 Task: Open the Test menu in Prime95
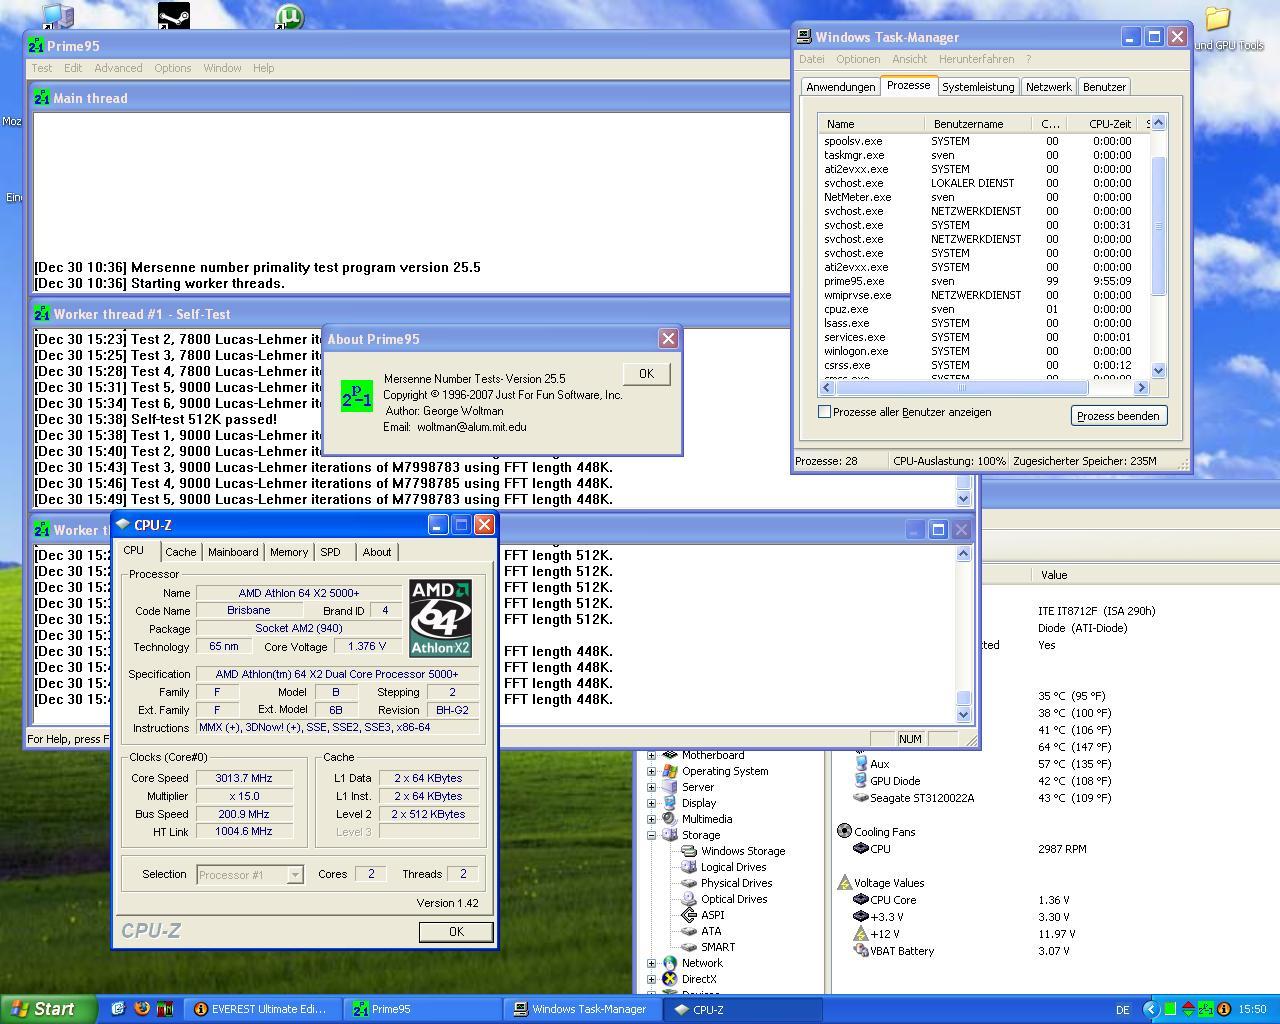42,68
